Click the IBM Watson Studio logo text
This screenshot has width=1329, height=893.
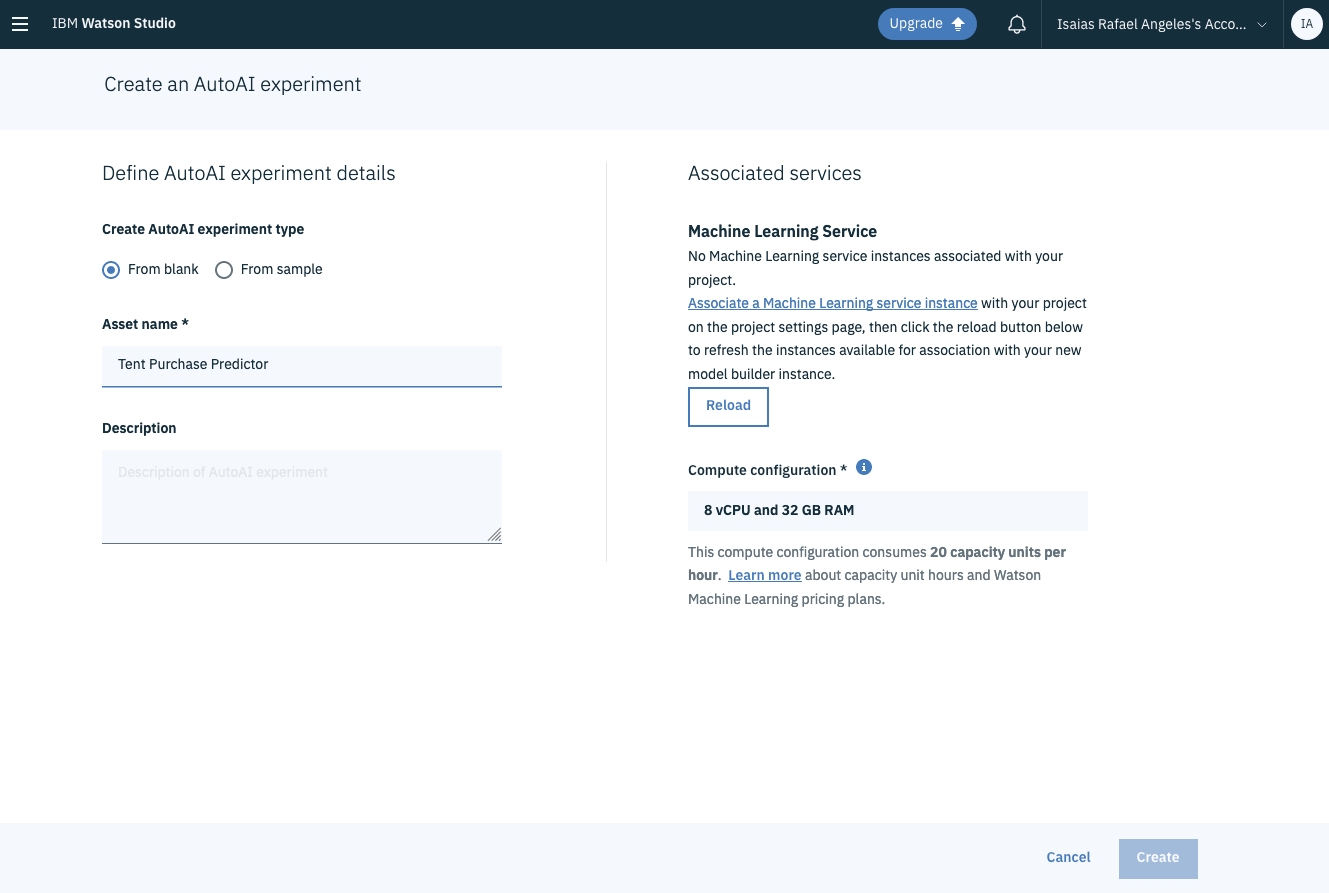114,24
